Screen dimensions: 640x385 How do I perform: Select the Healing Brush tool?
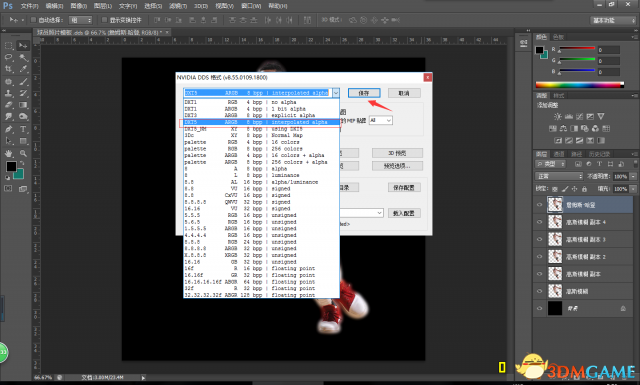pos(9,82)
